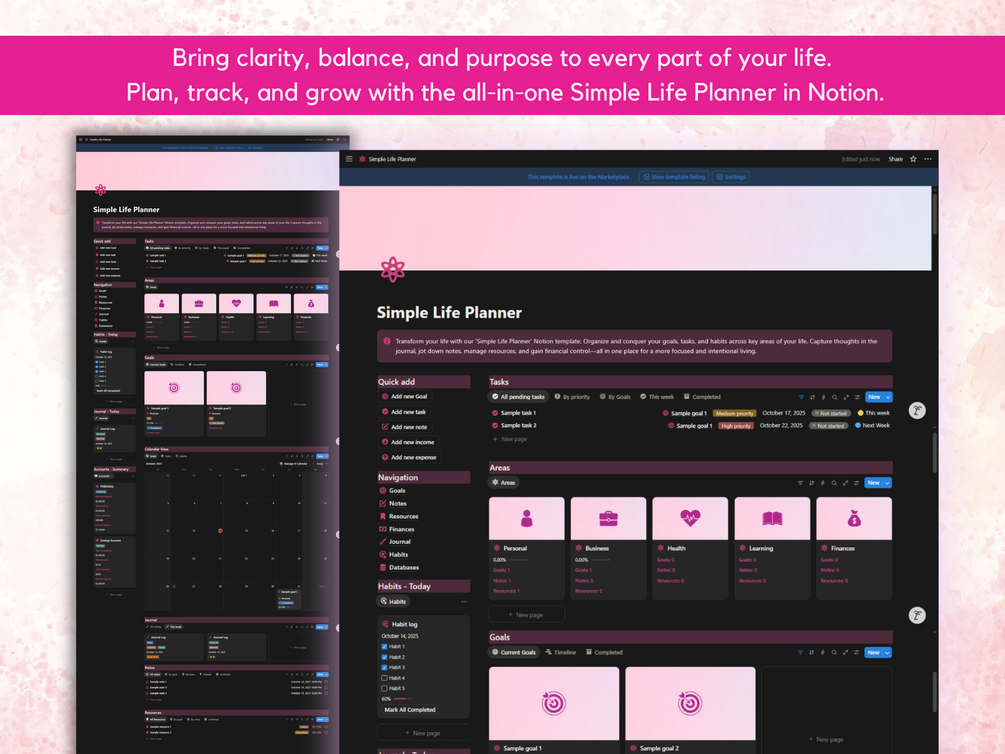Filter the Areas database
Screen dimensions: 1005x754
(x=800, y=483)
